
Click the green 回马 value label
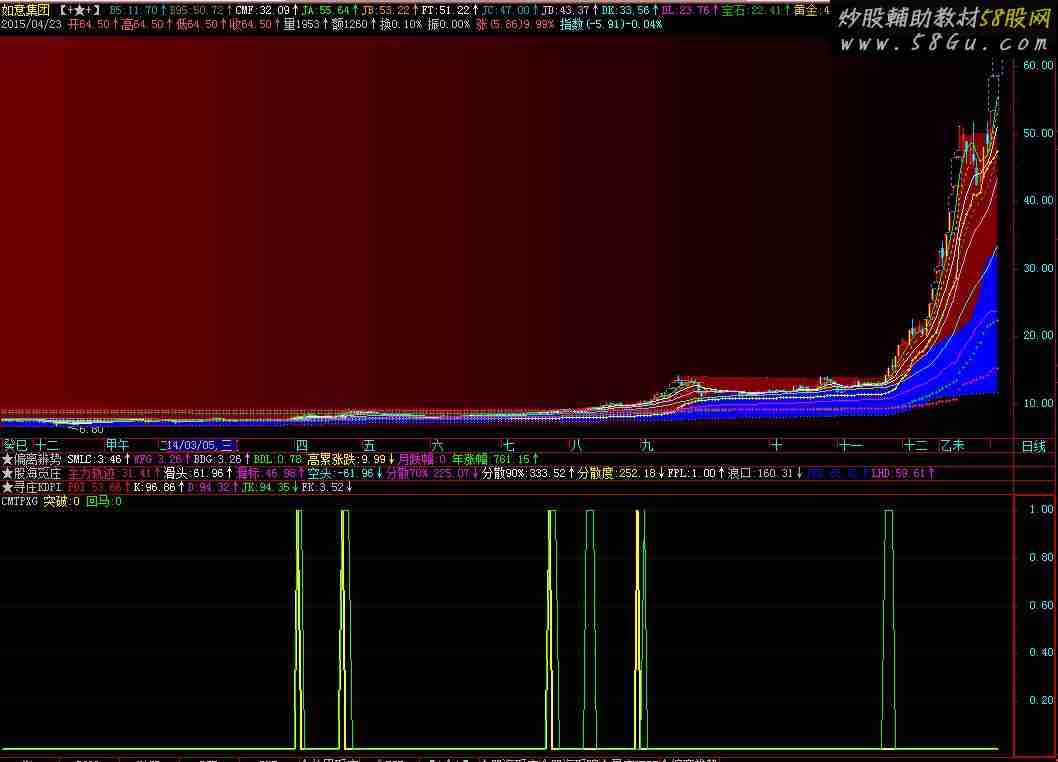click(104, 501)
